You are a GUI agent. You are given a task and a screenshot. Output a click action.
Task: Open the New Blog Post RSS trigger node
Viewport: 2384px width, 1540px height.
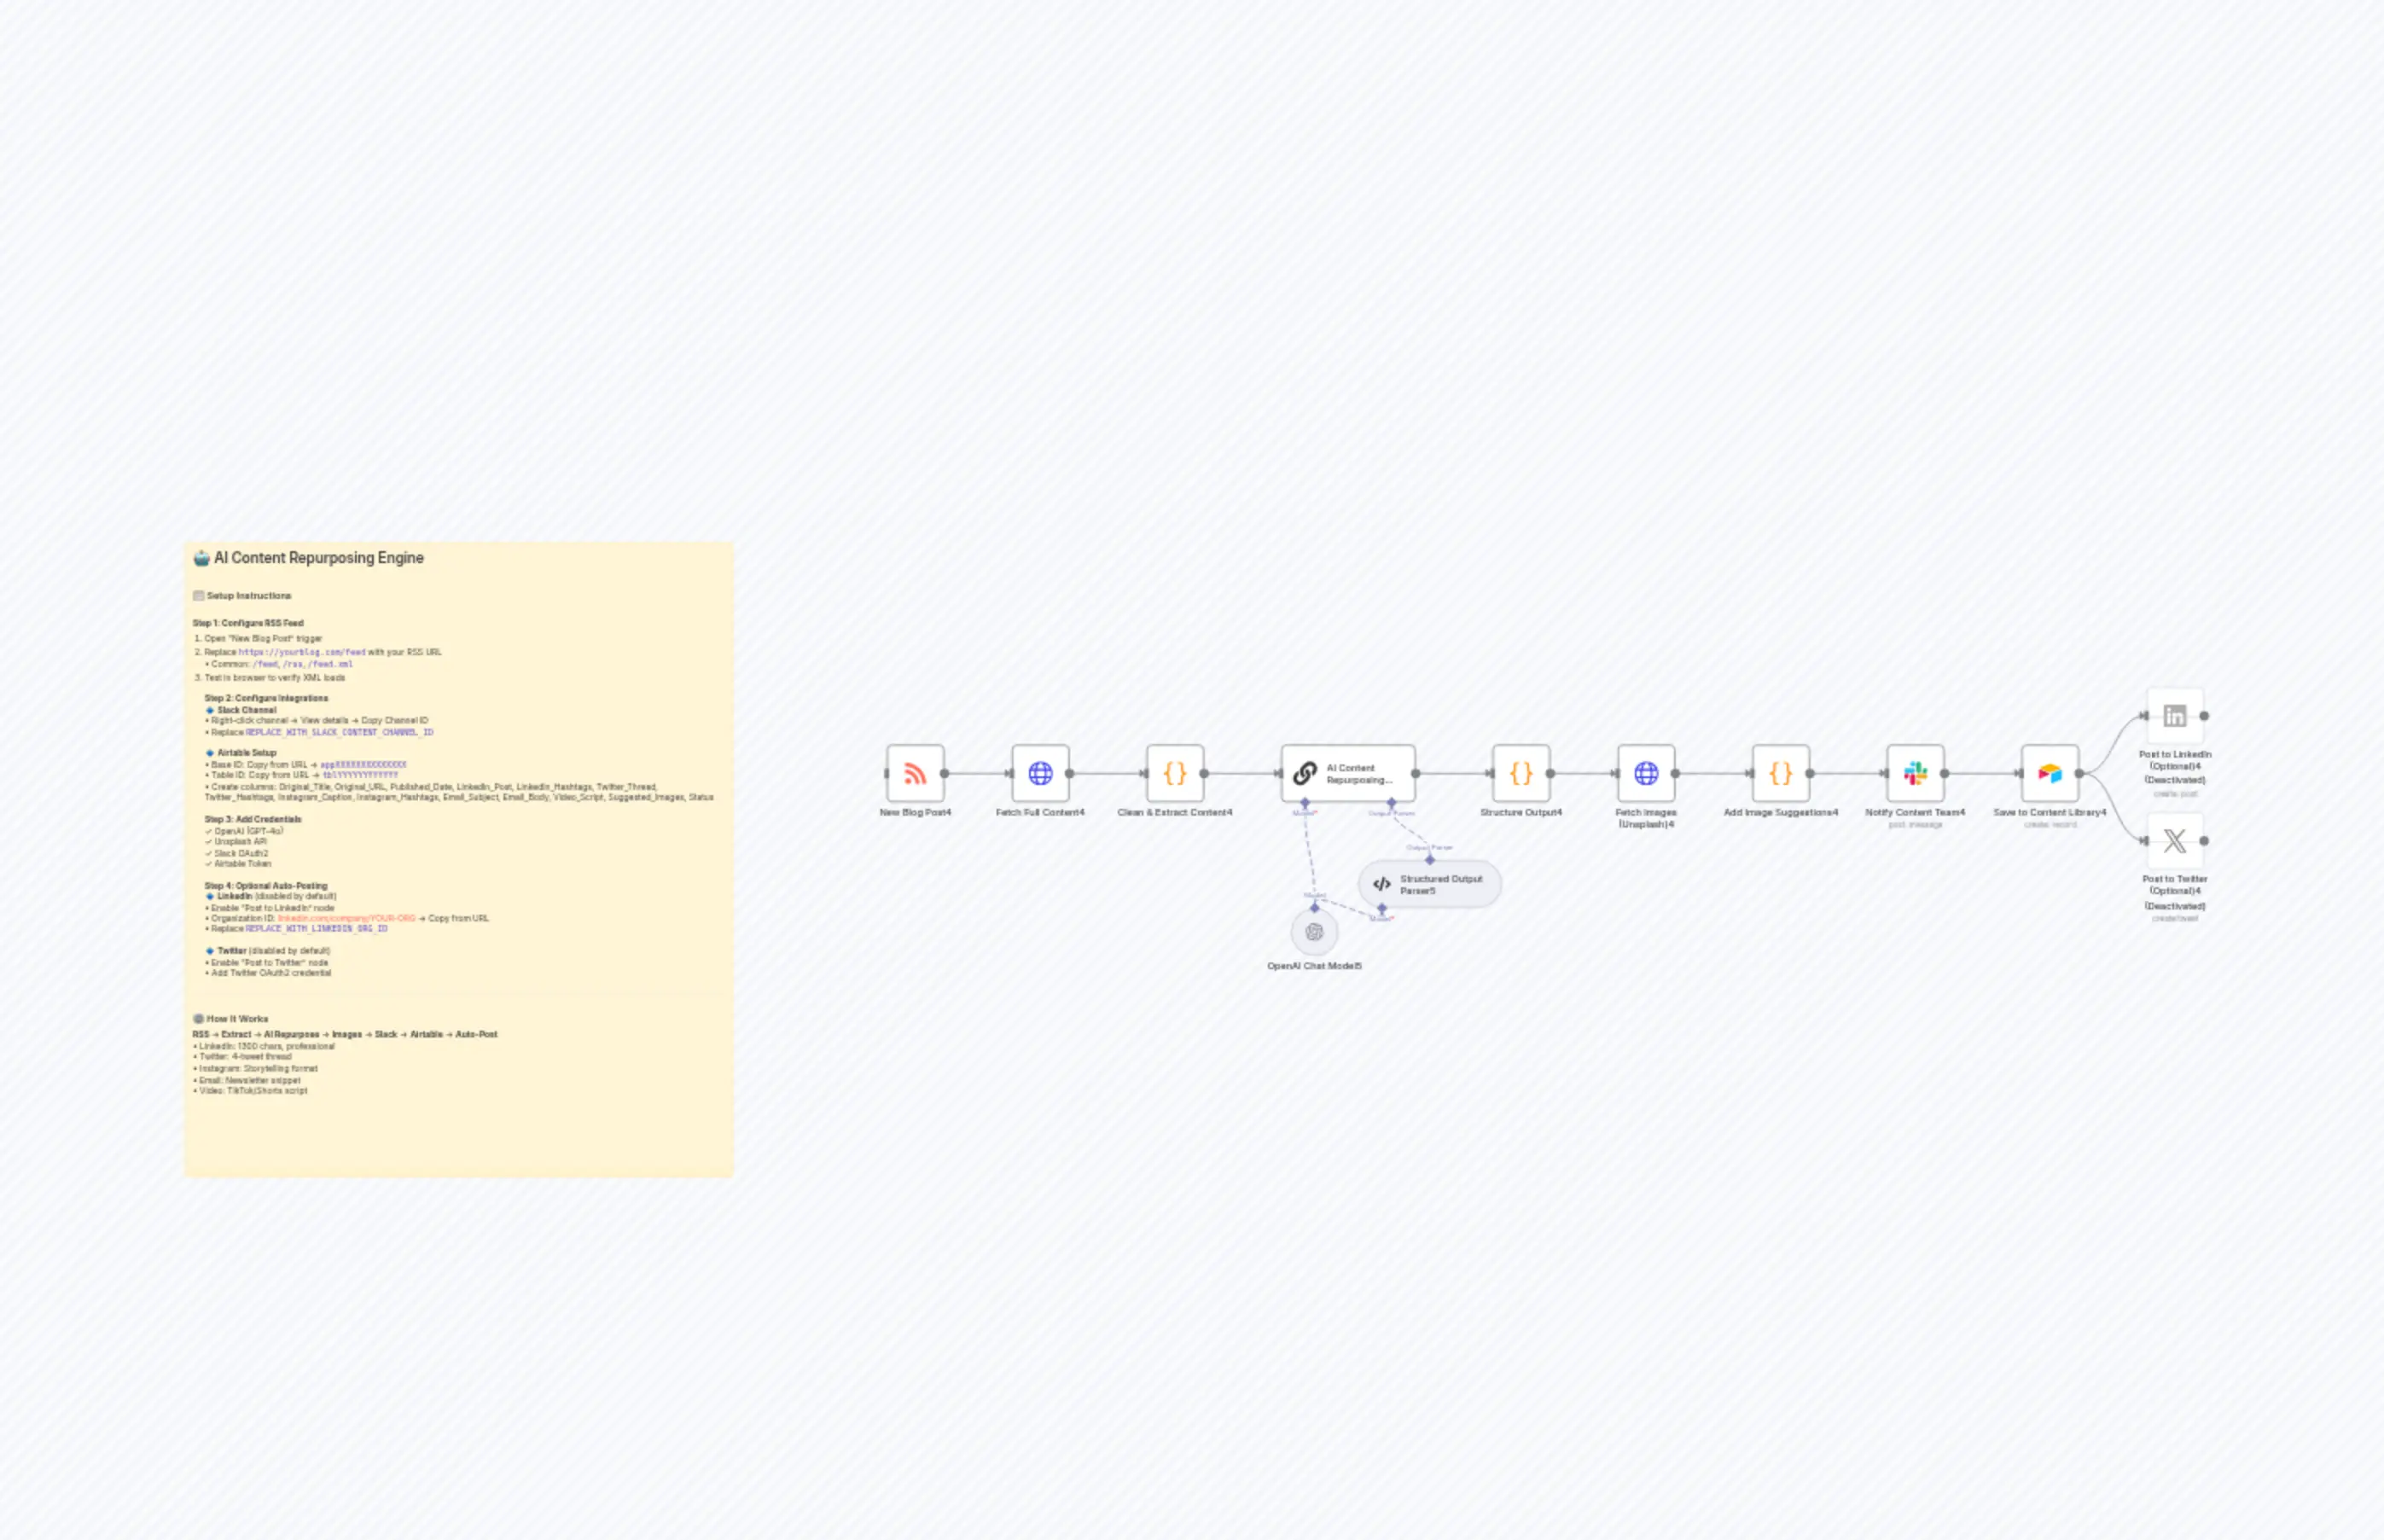[916, 773]
